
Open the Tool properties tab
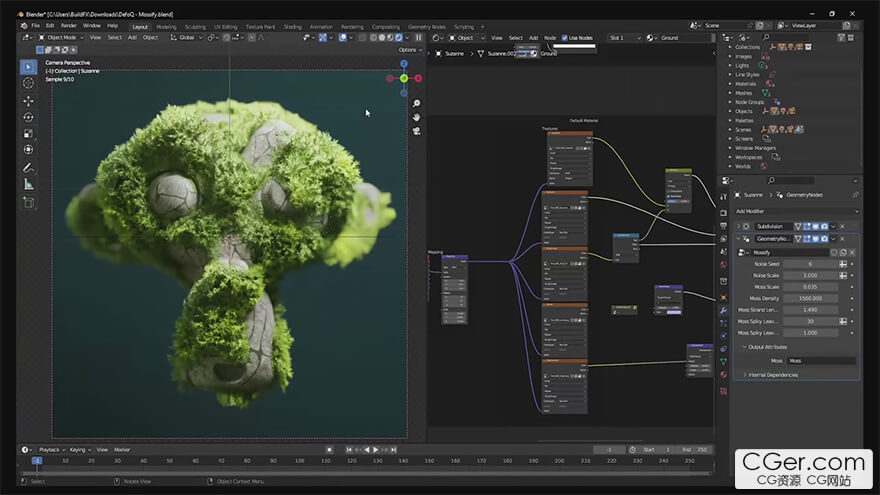[x=723, y=197]
